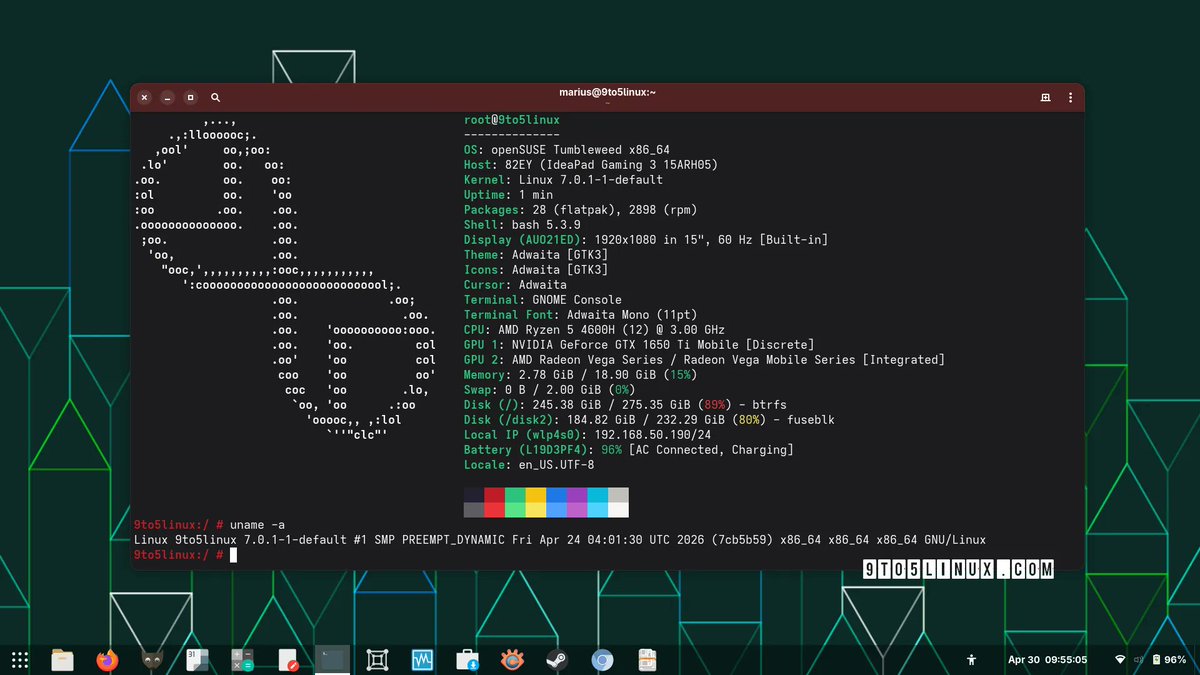Open the square frame app in the dock
The height and width of the screenshot is (675, 1200).
tap(377, 660)
